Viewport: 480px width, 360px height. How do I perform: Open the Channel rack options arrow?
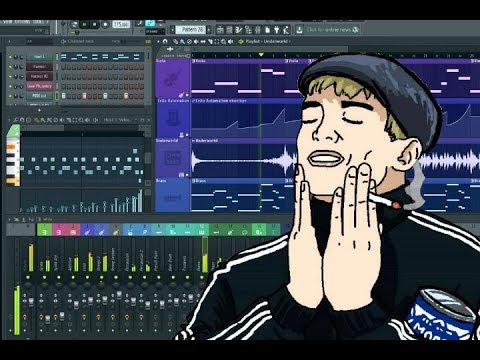[x=9, y=41]
